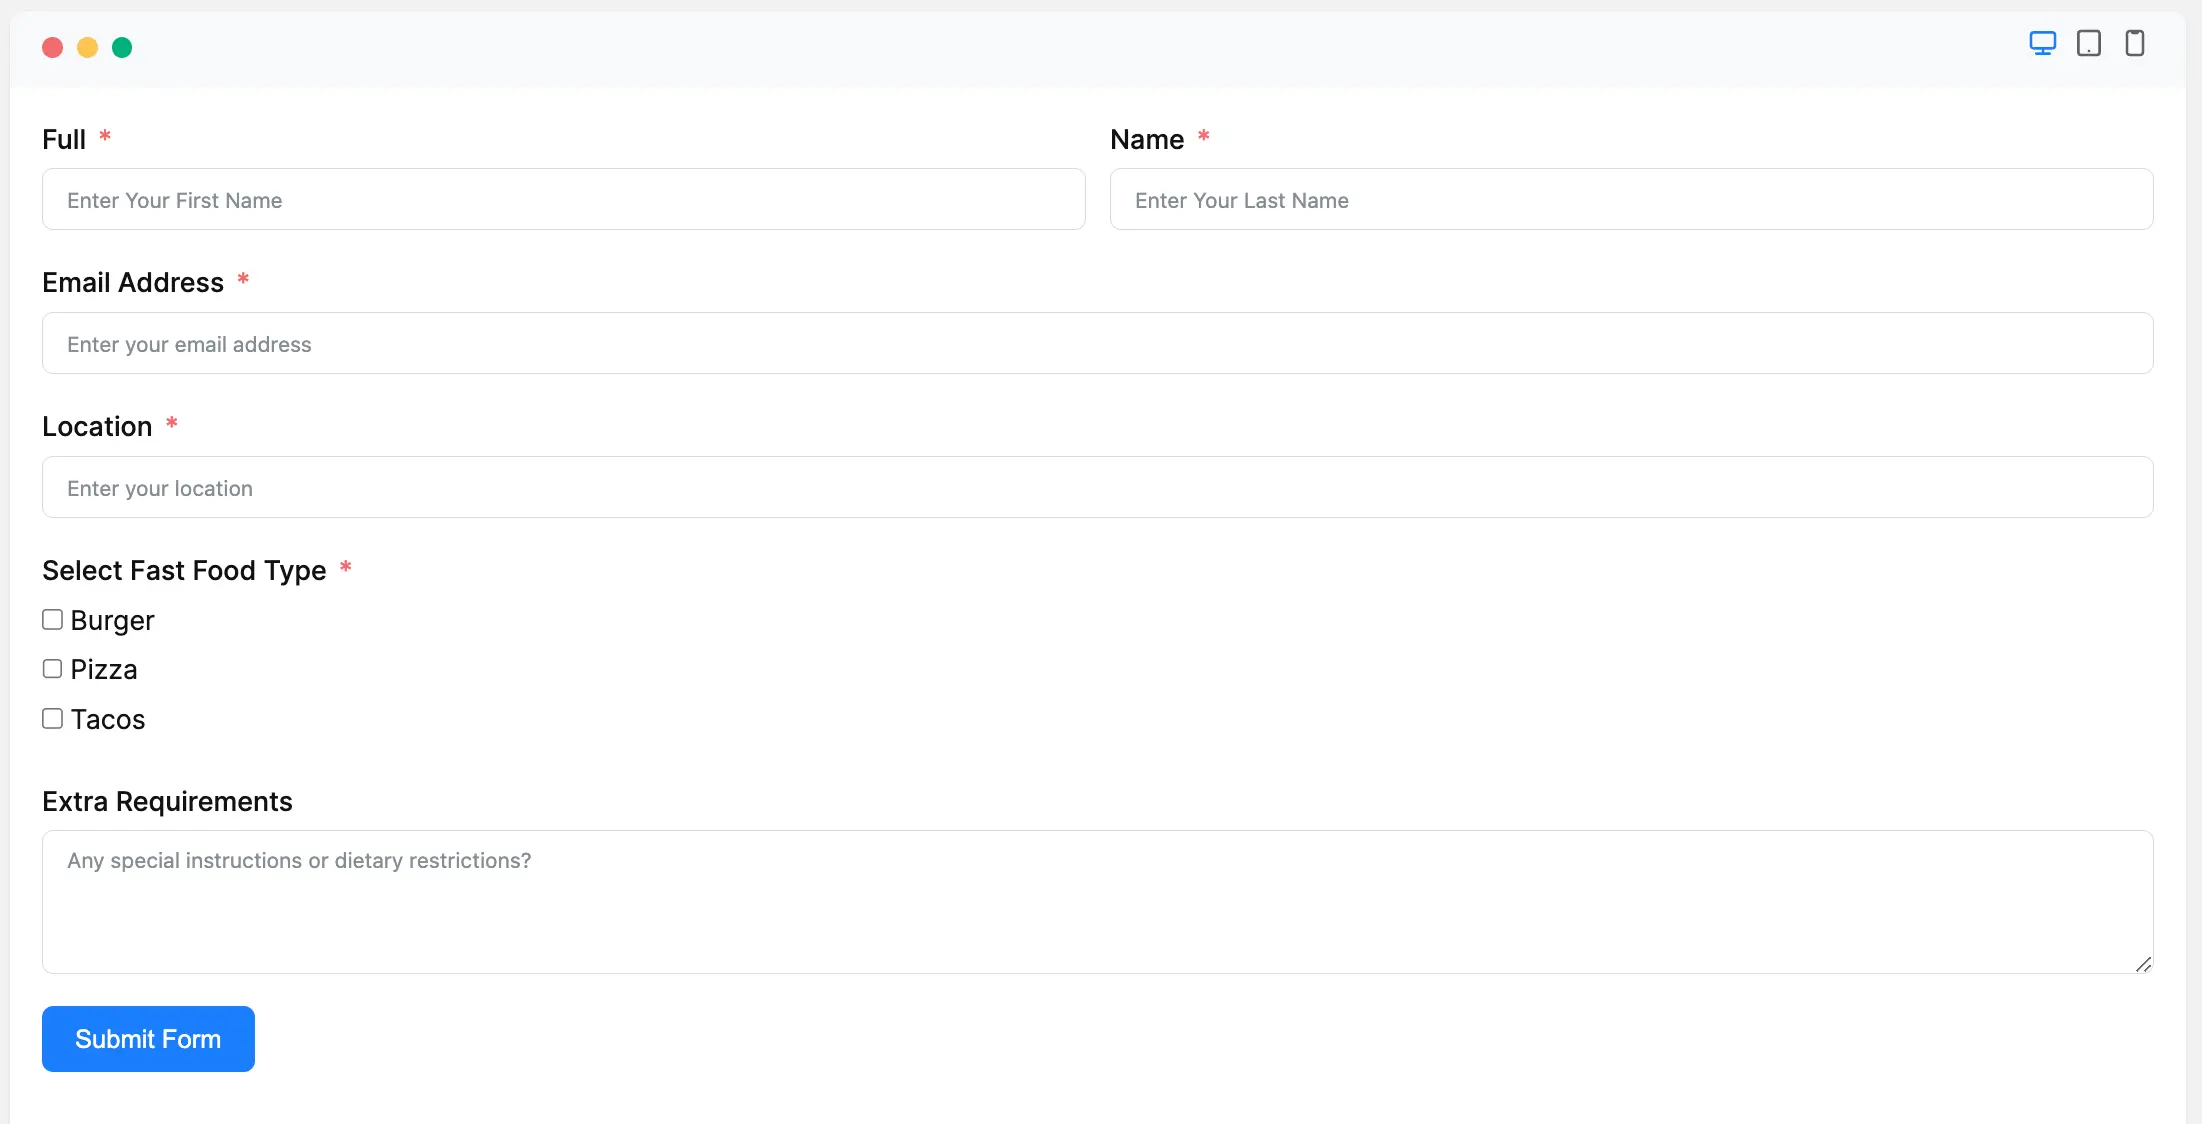This screenshot has width=2202, height=1124.
Task: Click the email address input field
Action: tap(1098, 344)
